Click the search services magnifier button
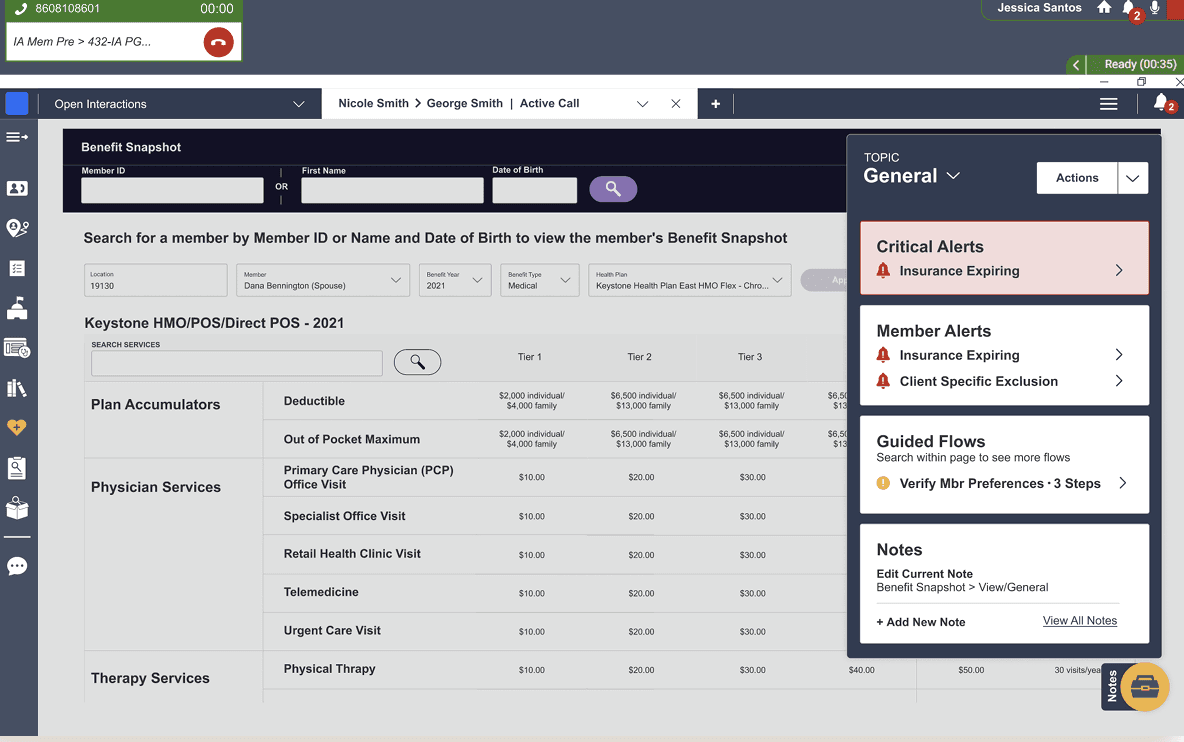Viewport: 1184px width, 742px height. pos(418,362)
